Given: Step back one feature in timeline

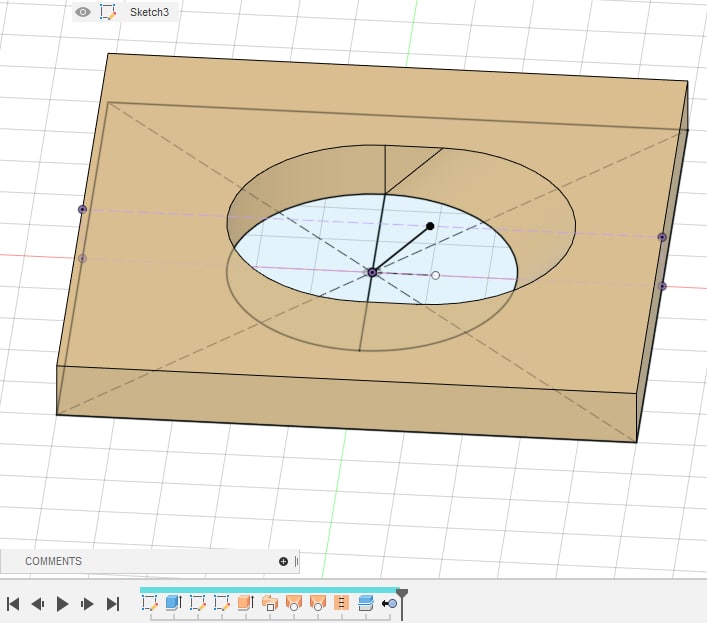Looking at the screenshot, I should pyautogui.click(x=37, y=604).
